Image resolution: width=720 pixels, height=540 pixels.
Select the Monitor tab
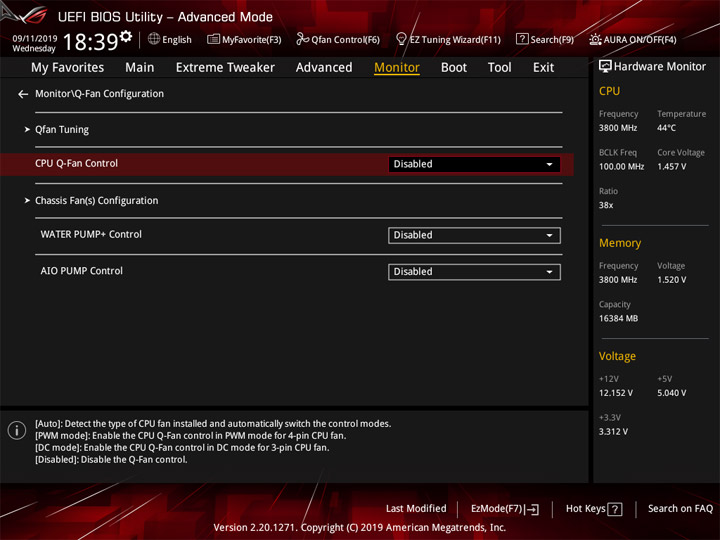397,68
